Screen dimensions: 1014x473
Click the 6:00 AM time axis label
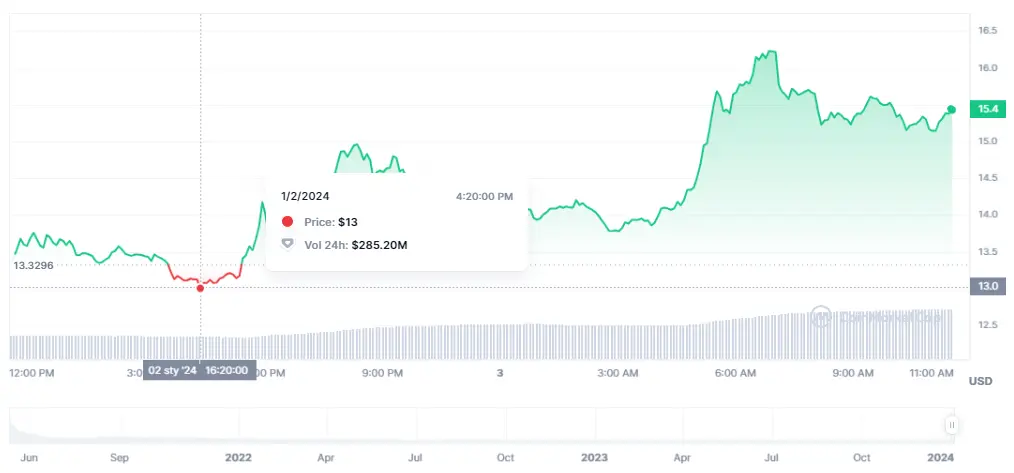pos(735,373)
